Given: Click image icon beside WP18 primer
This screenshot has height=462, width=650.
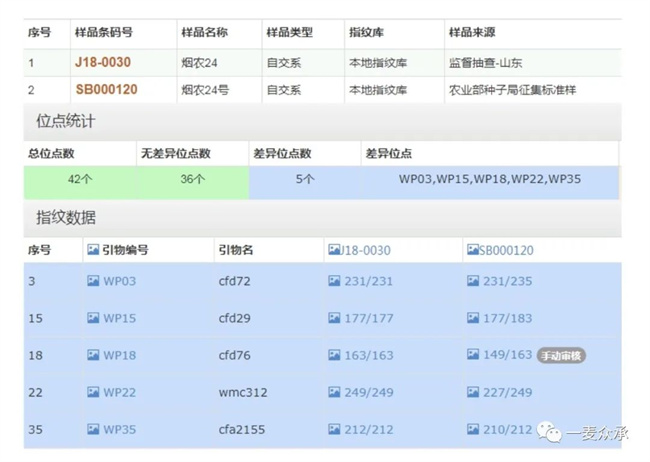Looking at the screenshot, I should coord(93,355).
